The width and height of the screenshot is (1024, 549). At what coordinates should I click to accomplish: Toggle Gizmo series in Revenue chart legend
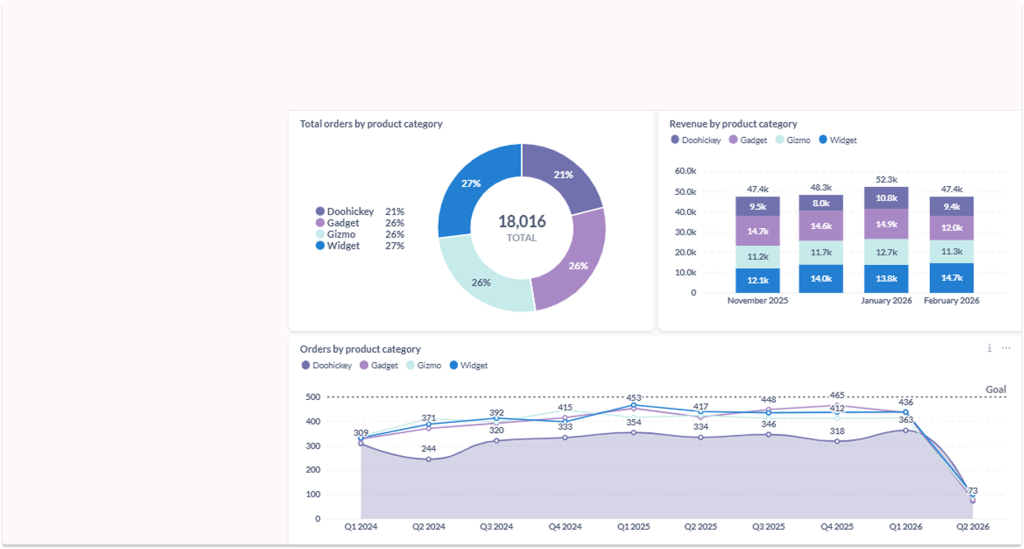click(x=793, y=140)
